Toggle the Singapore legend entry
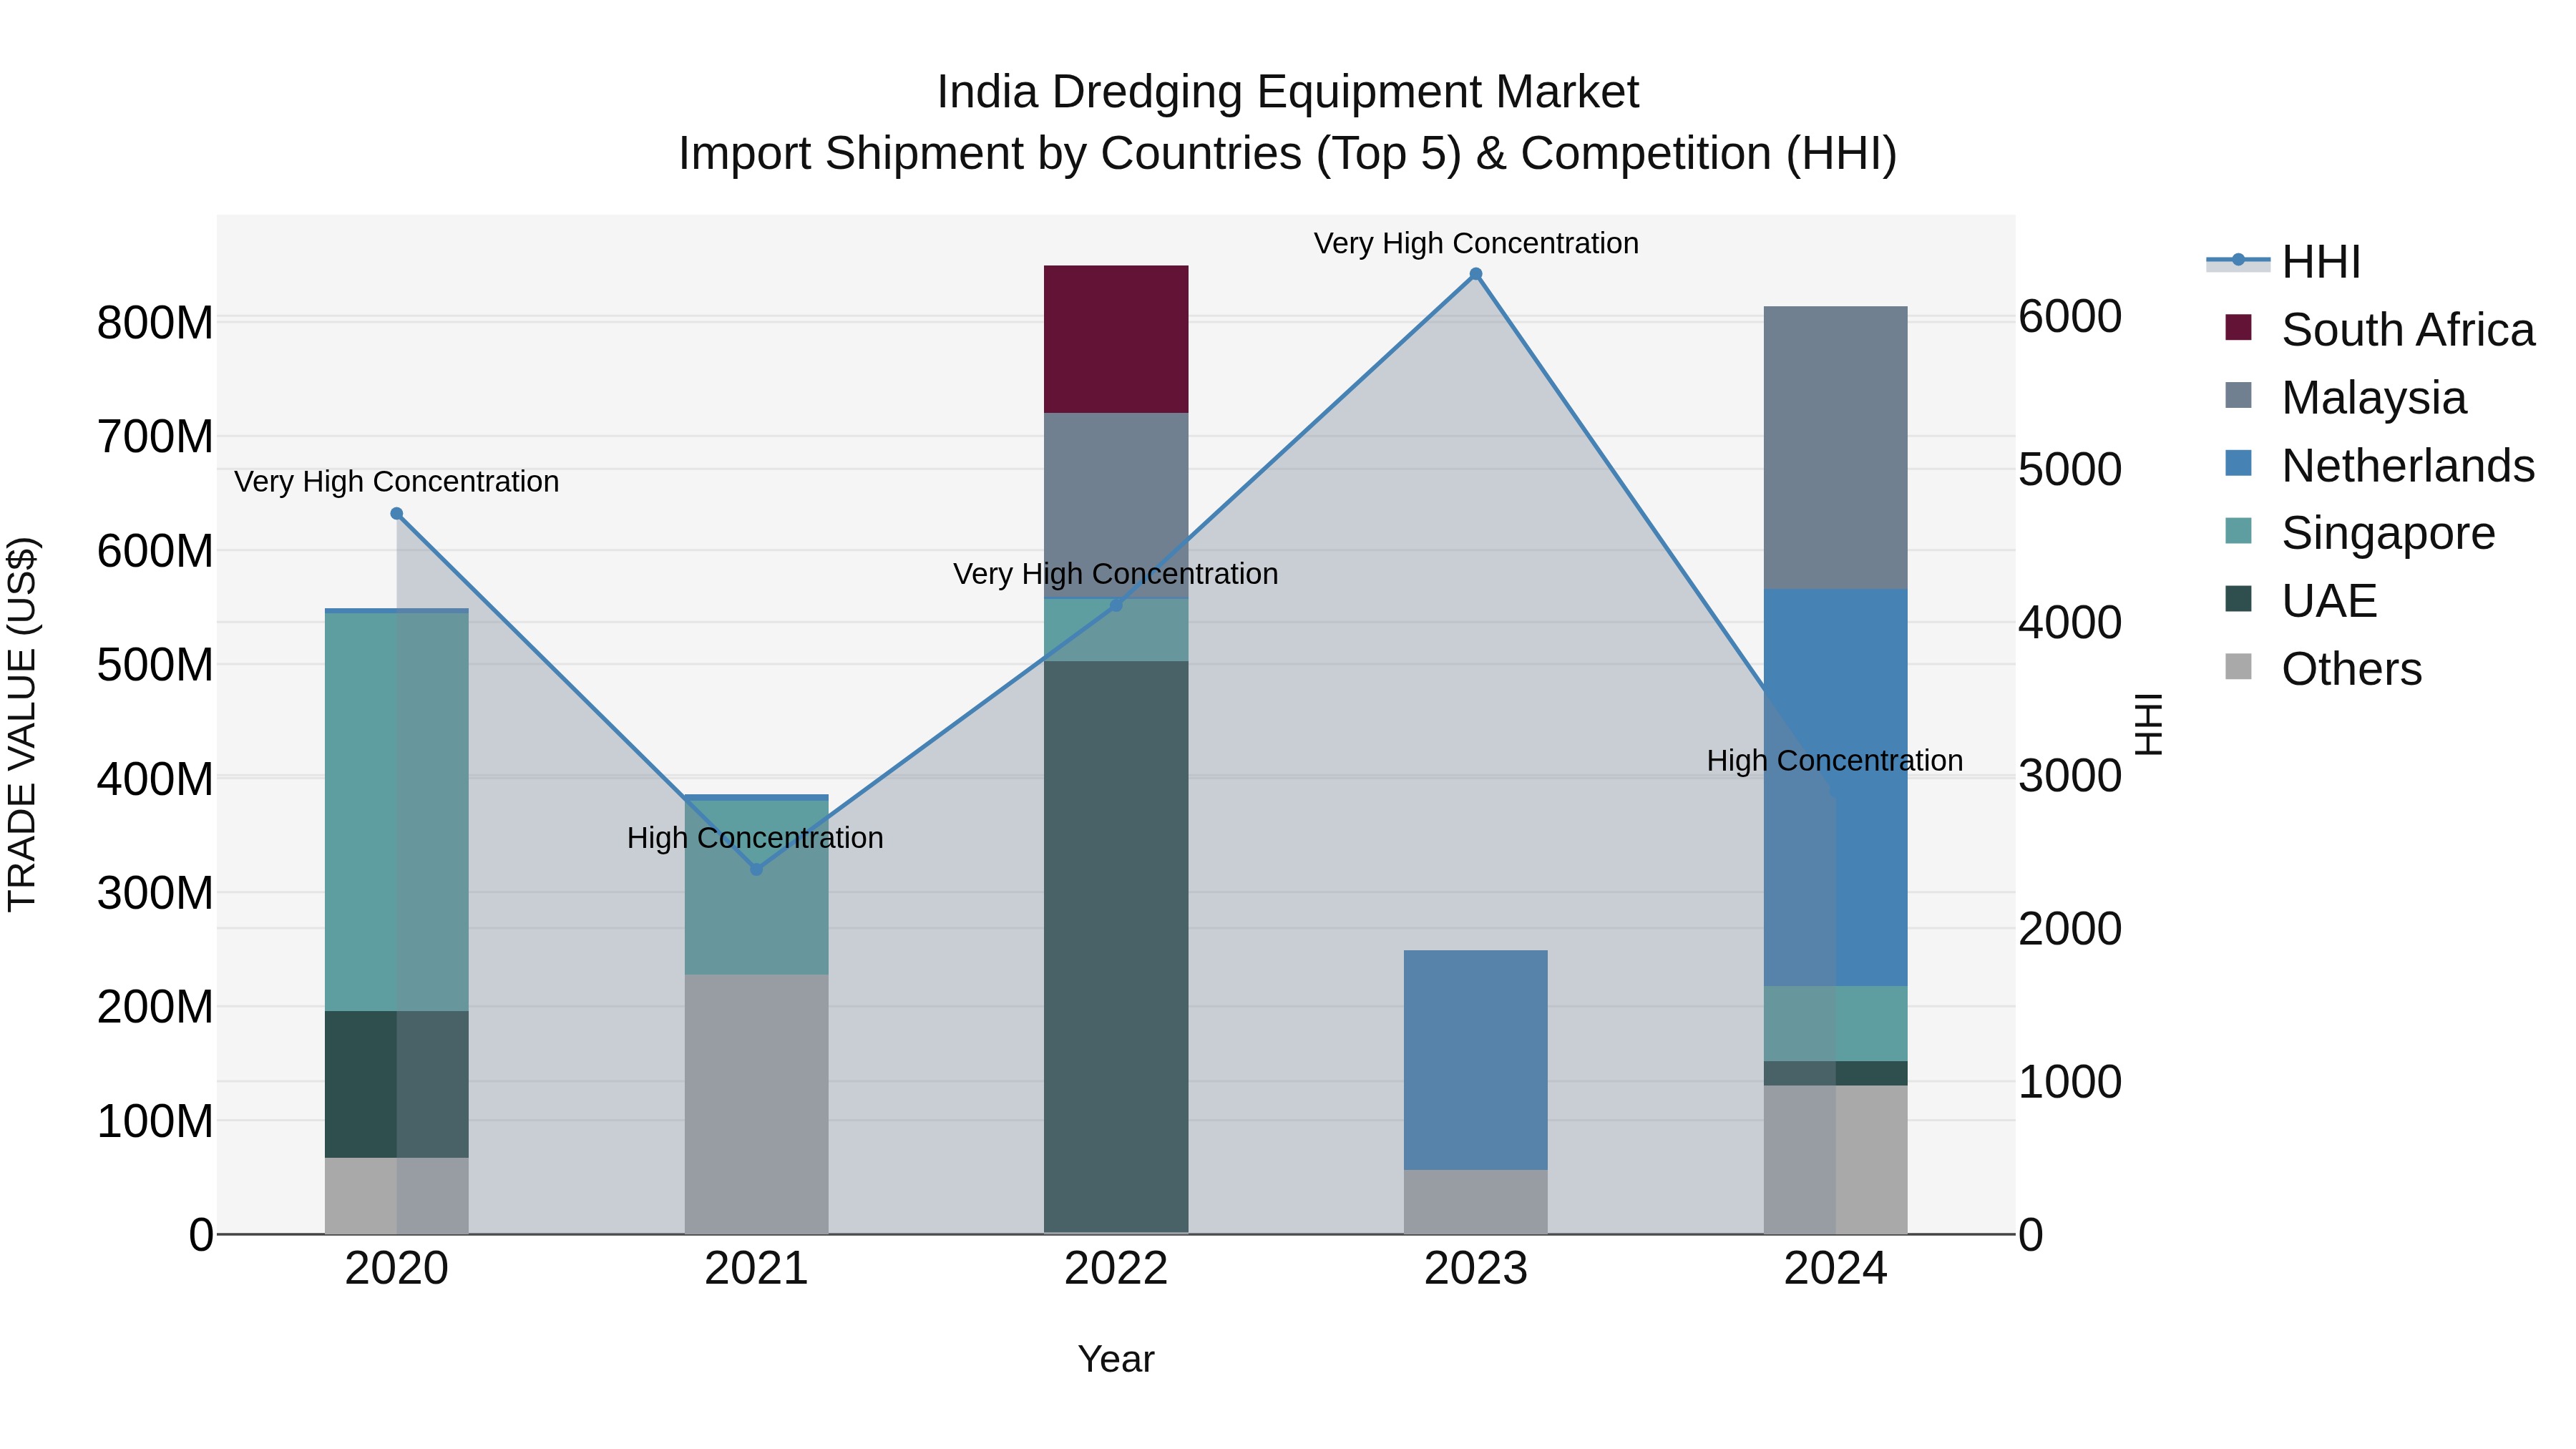This screenshot has width=2576, height=1449. click(2360, 533)
